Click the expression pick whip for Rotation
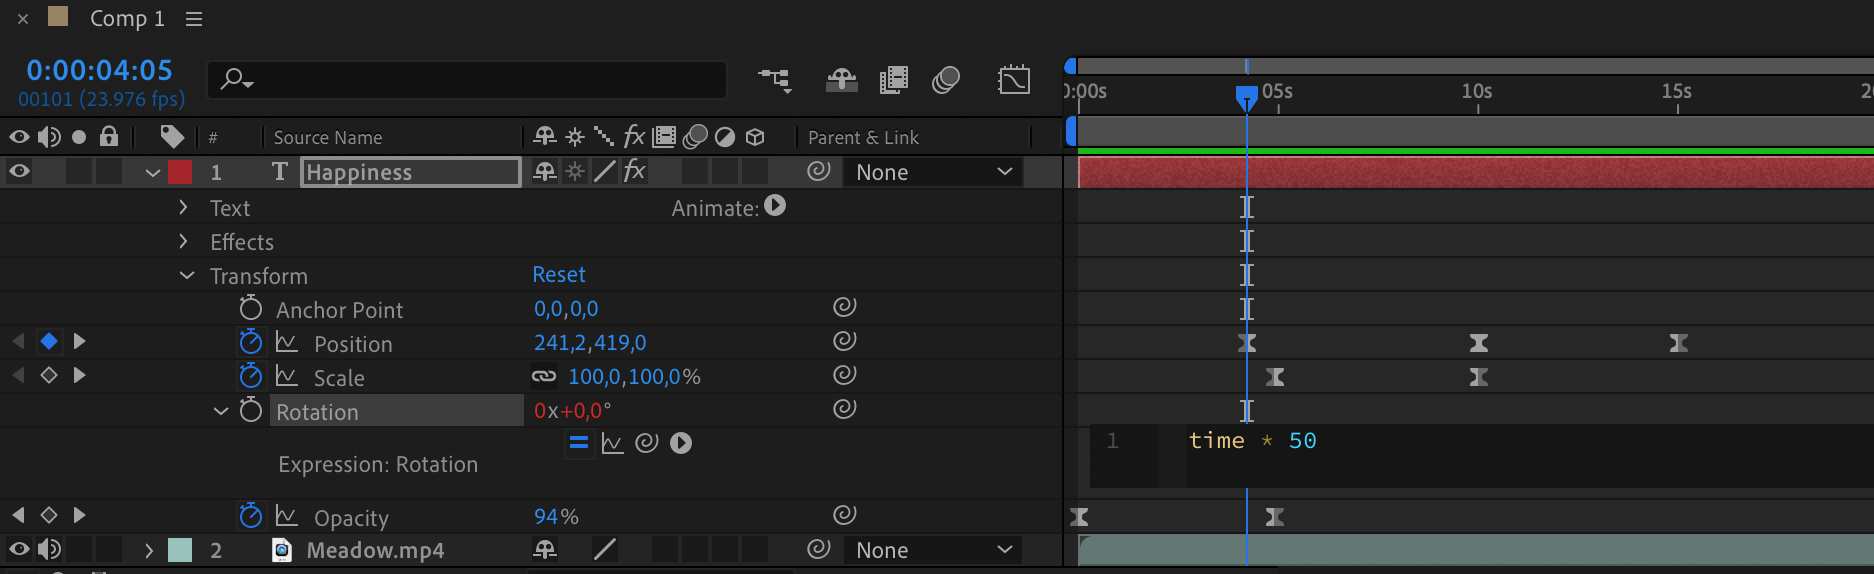The width and height of the screenshot is (1874, 574). tap(647, 443)
